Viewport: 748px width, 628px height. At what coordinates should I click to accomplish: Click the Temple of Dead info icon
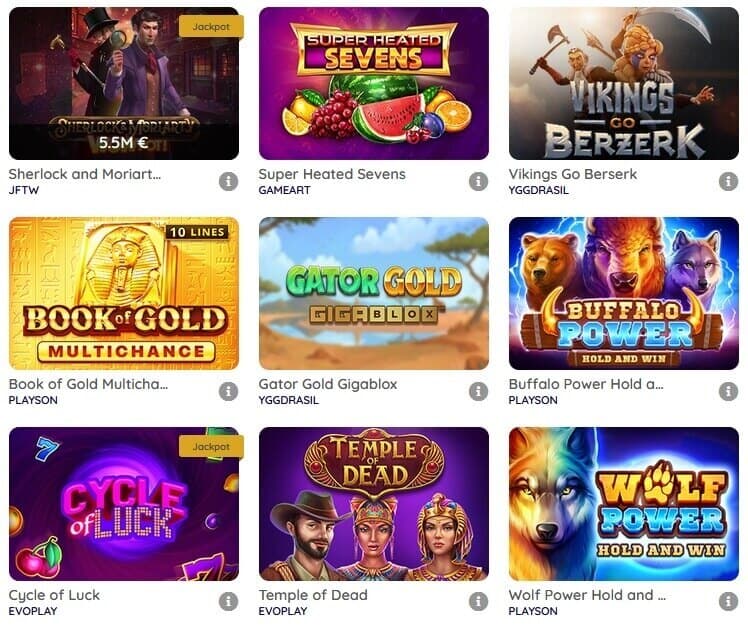coord(478,601)
